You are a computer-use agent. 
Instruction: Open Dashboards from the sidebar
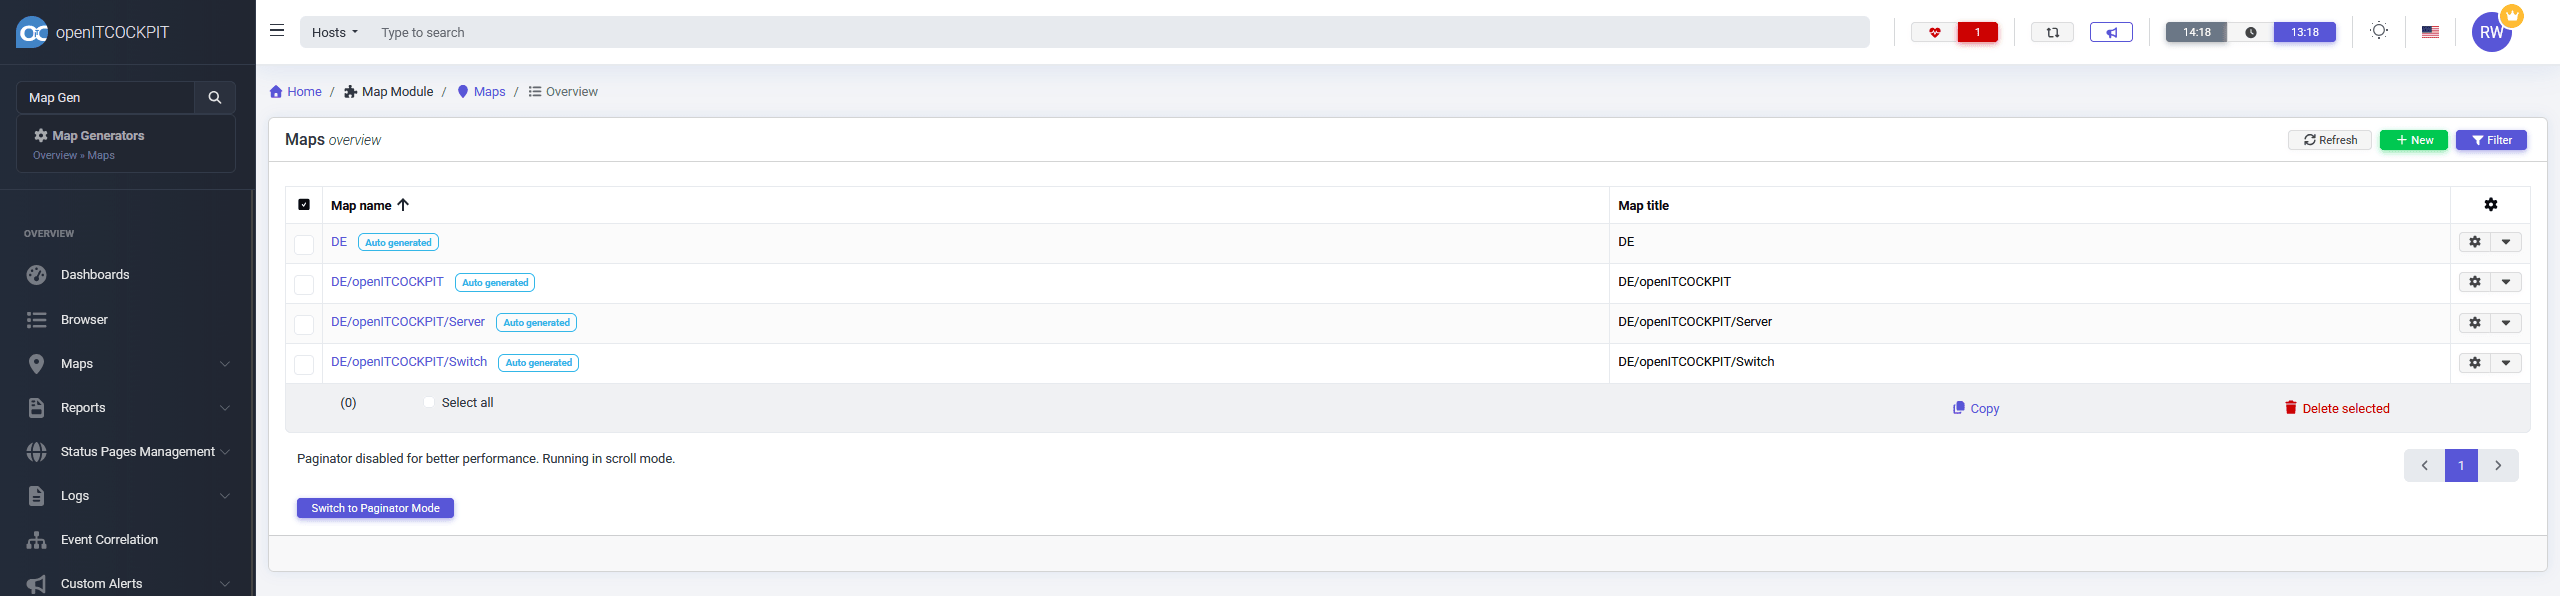(x=95, y=275)
